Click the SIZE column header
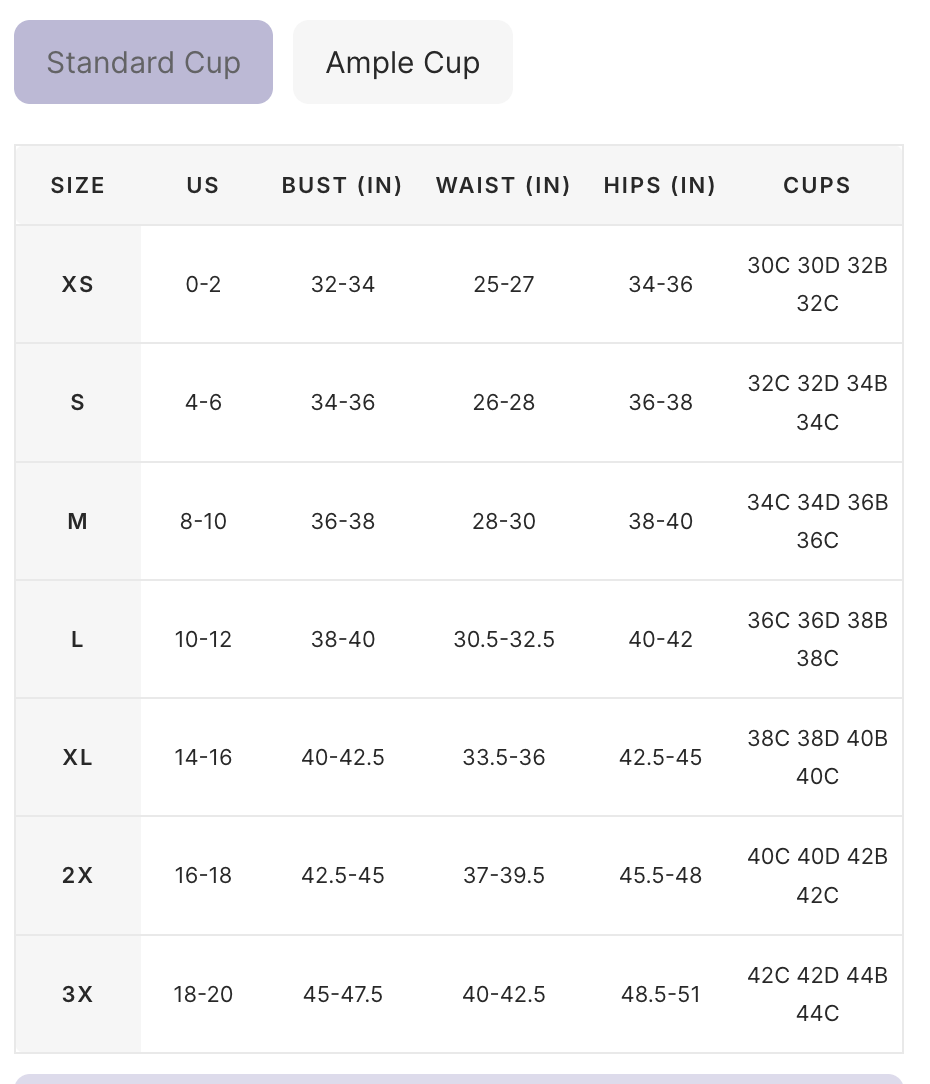The height and width of the screenshot is (1084, 930). 77,185
